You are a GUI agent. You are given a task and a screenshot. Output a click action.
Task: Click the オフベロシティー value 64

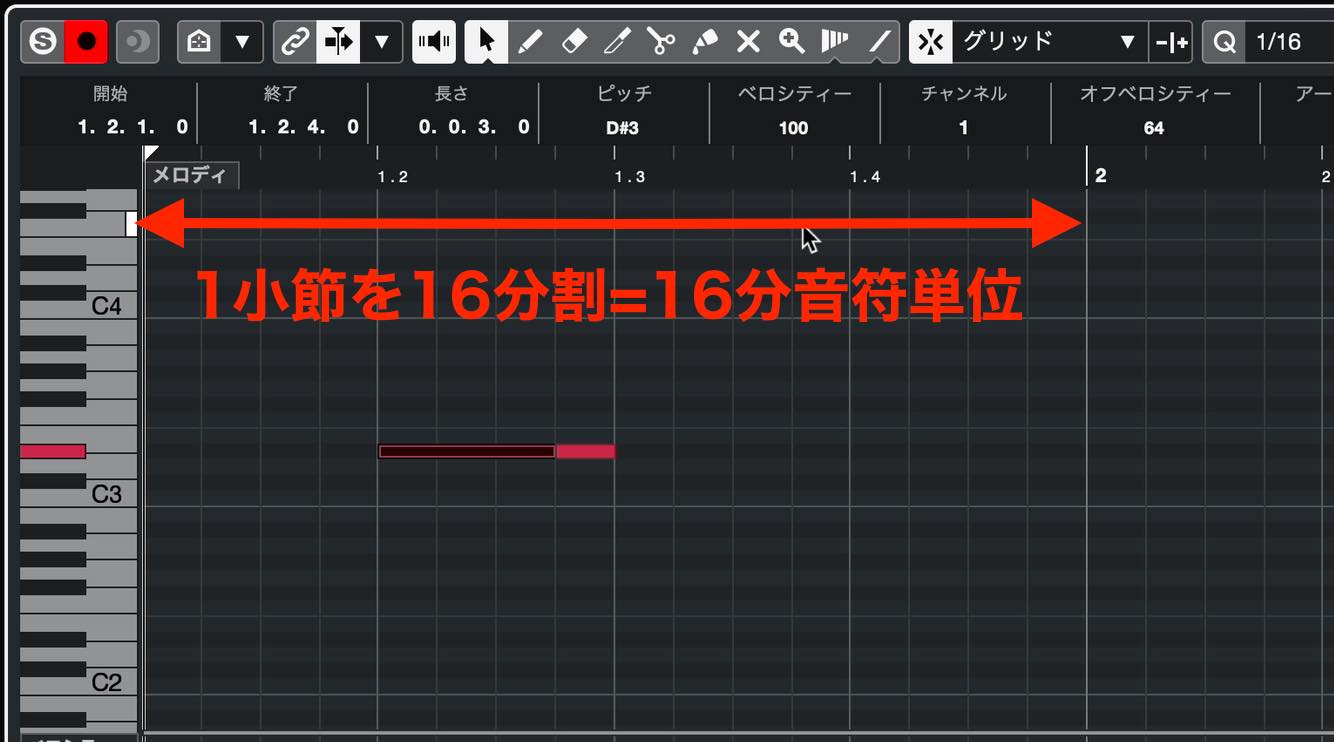coord(1154,128)
